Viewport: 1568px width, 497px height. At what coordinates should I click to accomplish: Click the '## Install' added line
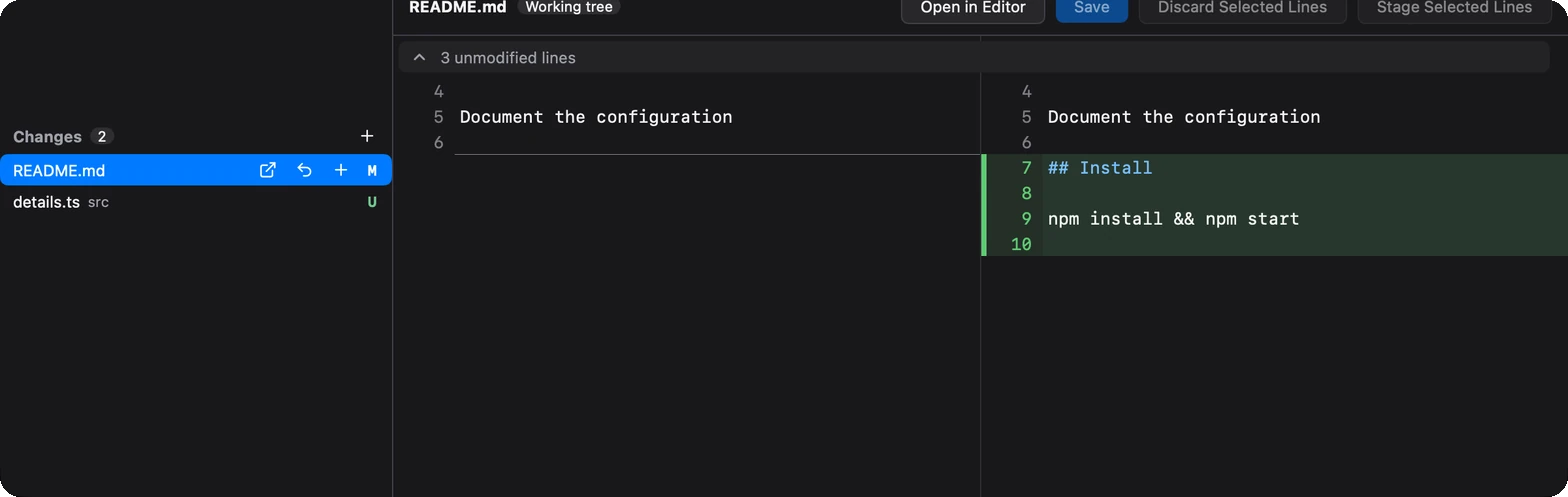click(1100, 167)
